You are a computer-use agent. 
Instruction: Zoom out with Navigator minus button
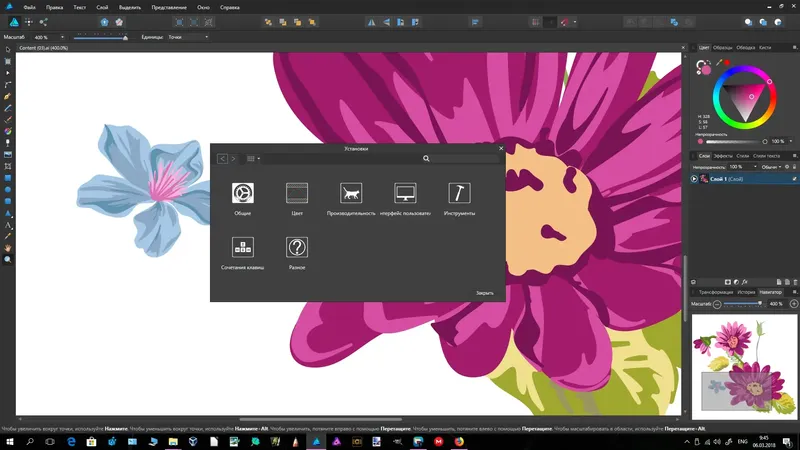click(x=717, y=304)
